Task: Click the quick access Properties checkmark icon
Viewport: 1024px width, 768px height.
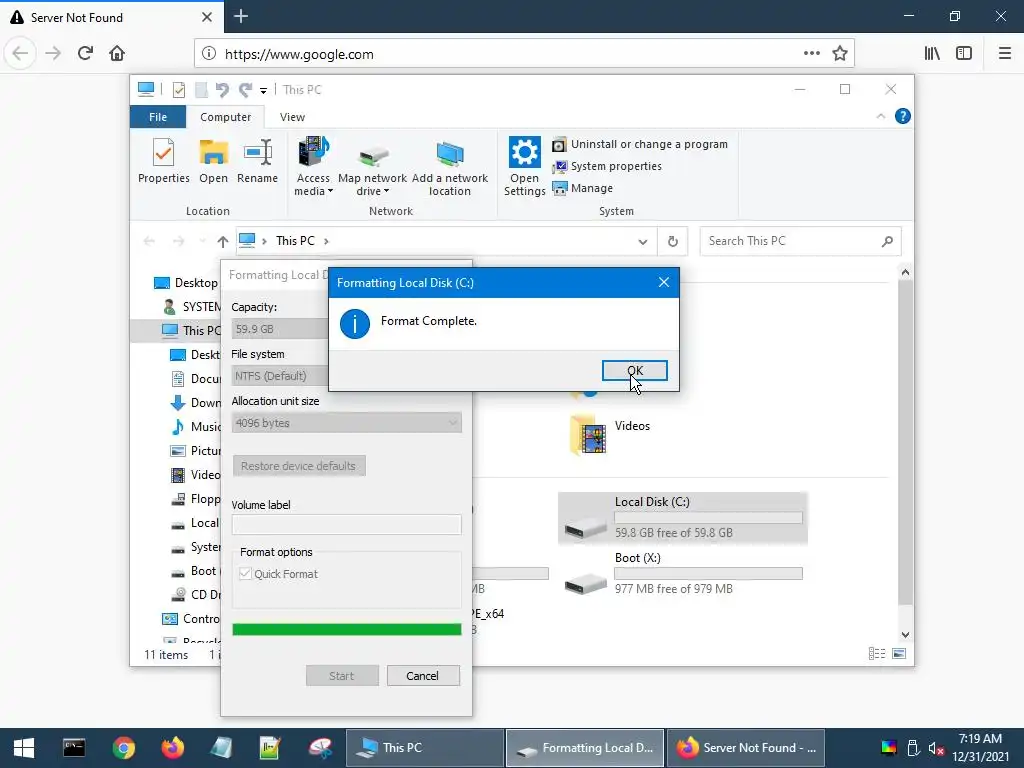Action: pyautogui.click(x=178, y=89)
